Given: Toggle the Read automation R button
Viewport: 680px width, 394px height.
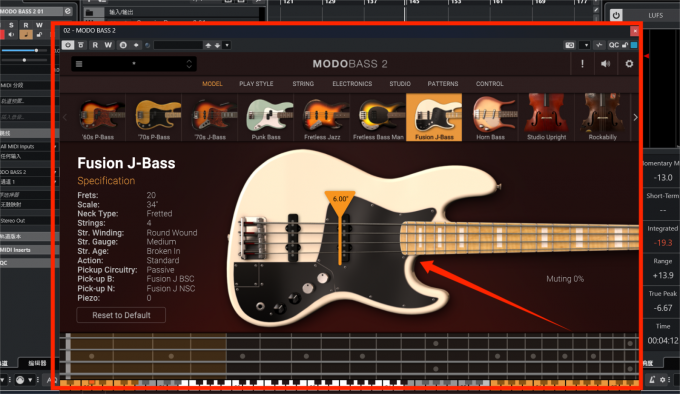Looking at the screenshot, I should (95, 45).
